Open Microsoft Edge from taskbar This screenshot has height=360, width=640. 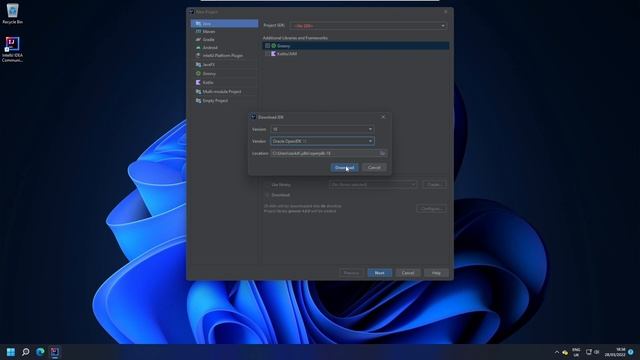(x=40, y=352)
